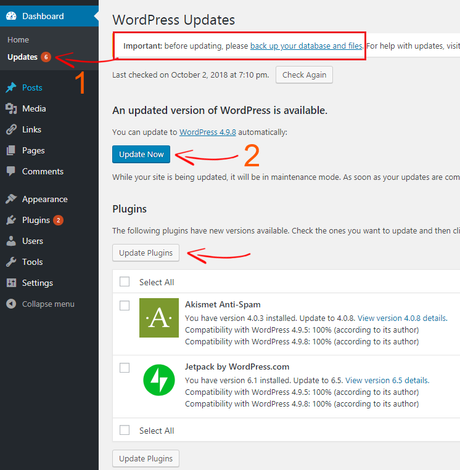Click the Collapse menu arrow icon
460x470 pixels.
(11, 304)
